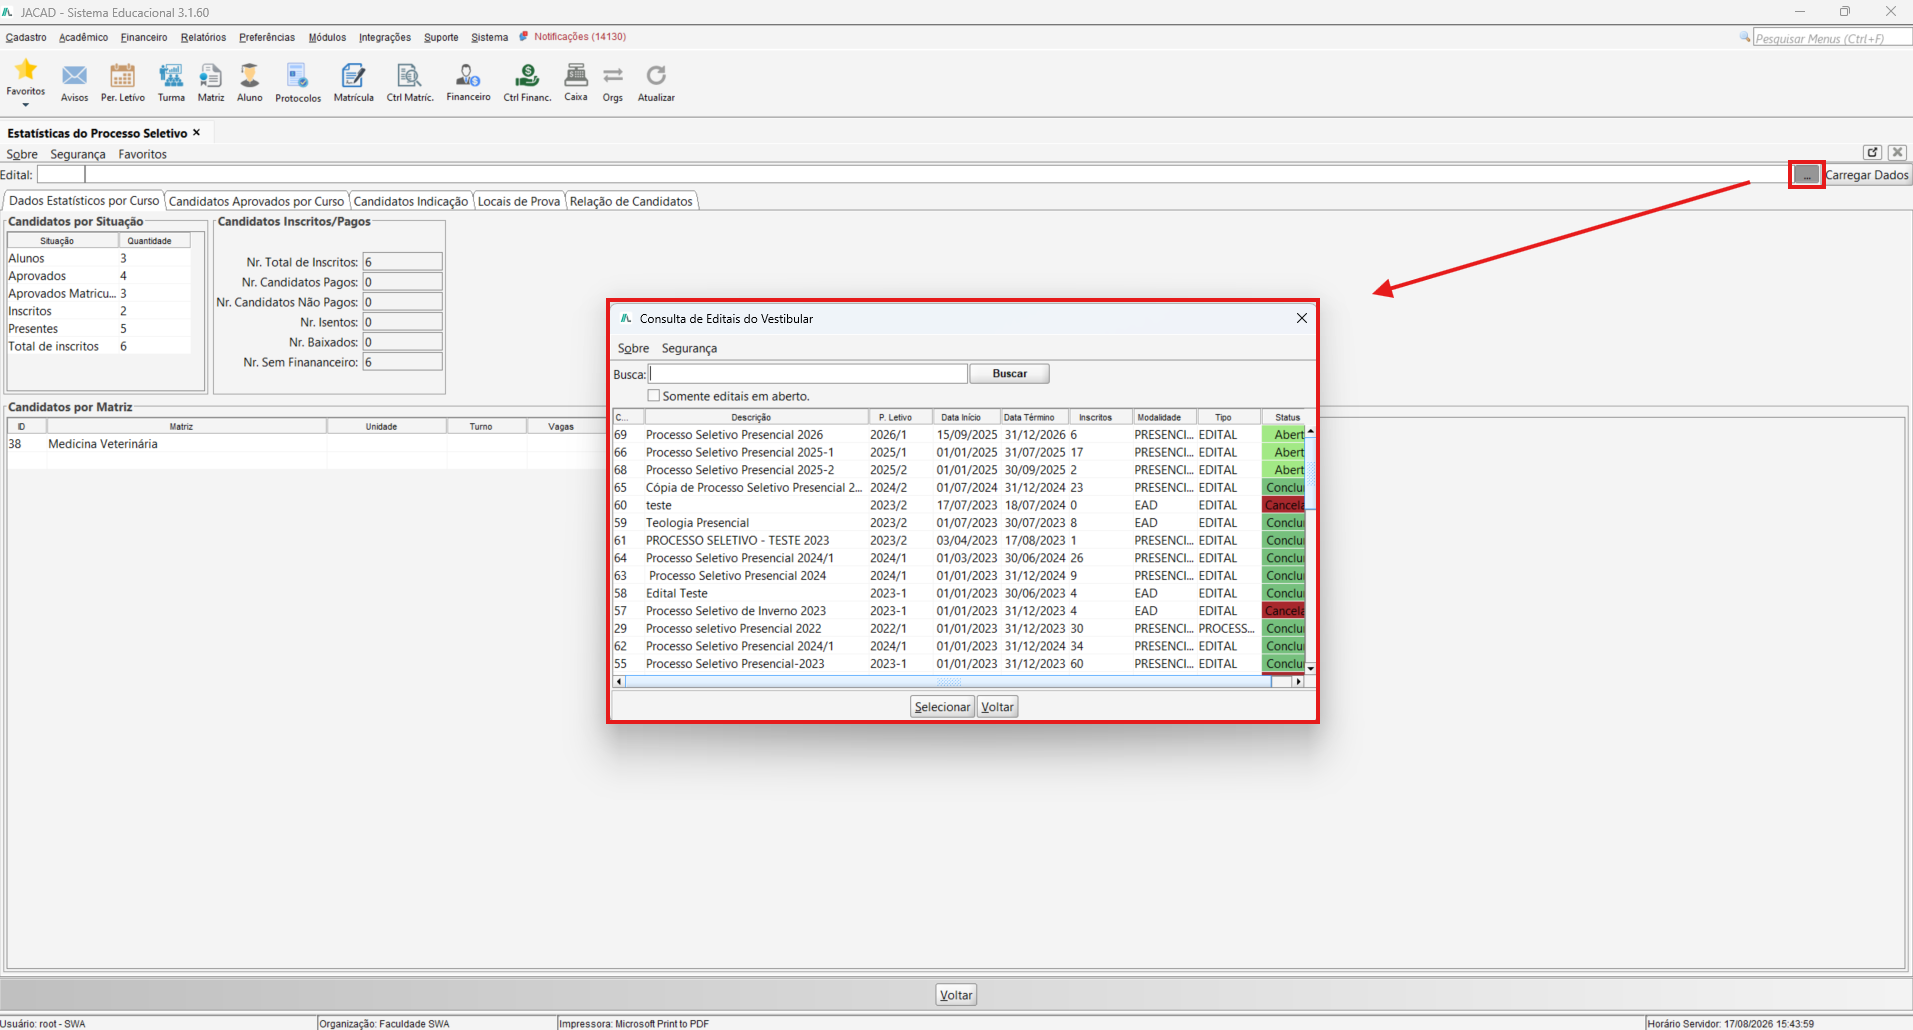
Task: Switch to Relação de Candidatos tab
Action: click(x=631, y=201)
